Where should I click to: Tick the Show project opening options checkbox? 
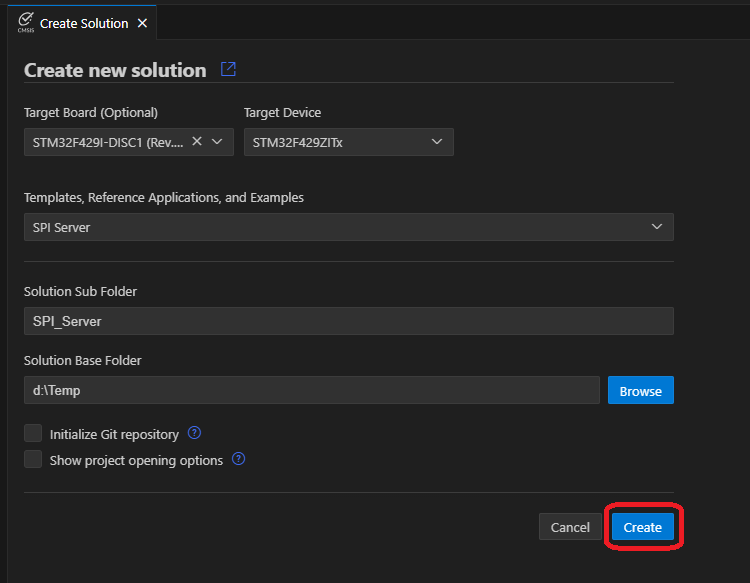coord(34,460)
